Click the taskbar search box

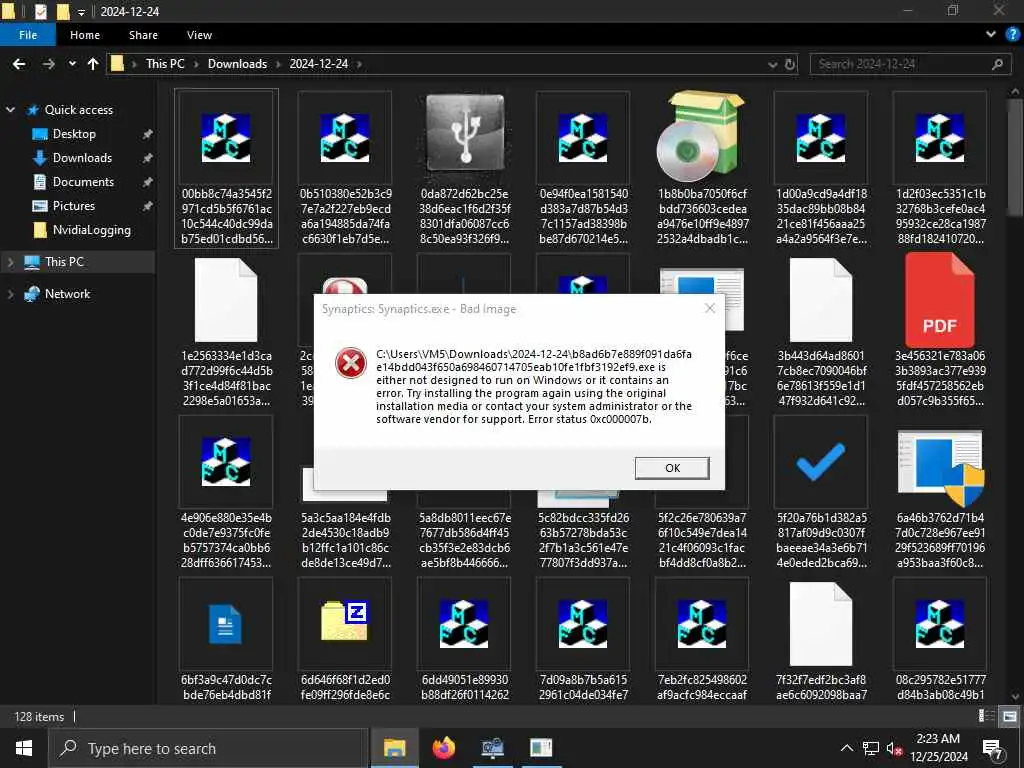208,748
